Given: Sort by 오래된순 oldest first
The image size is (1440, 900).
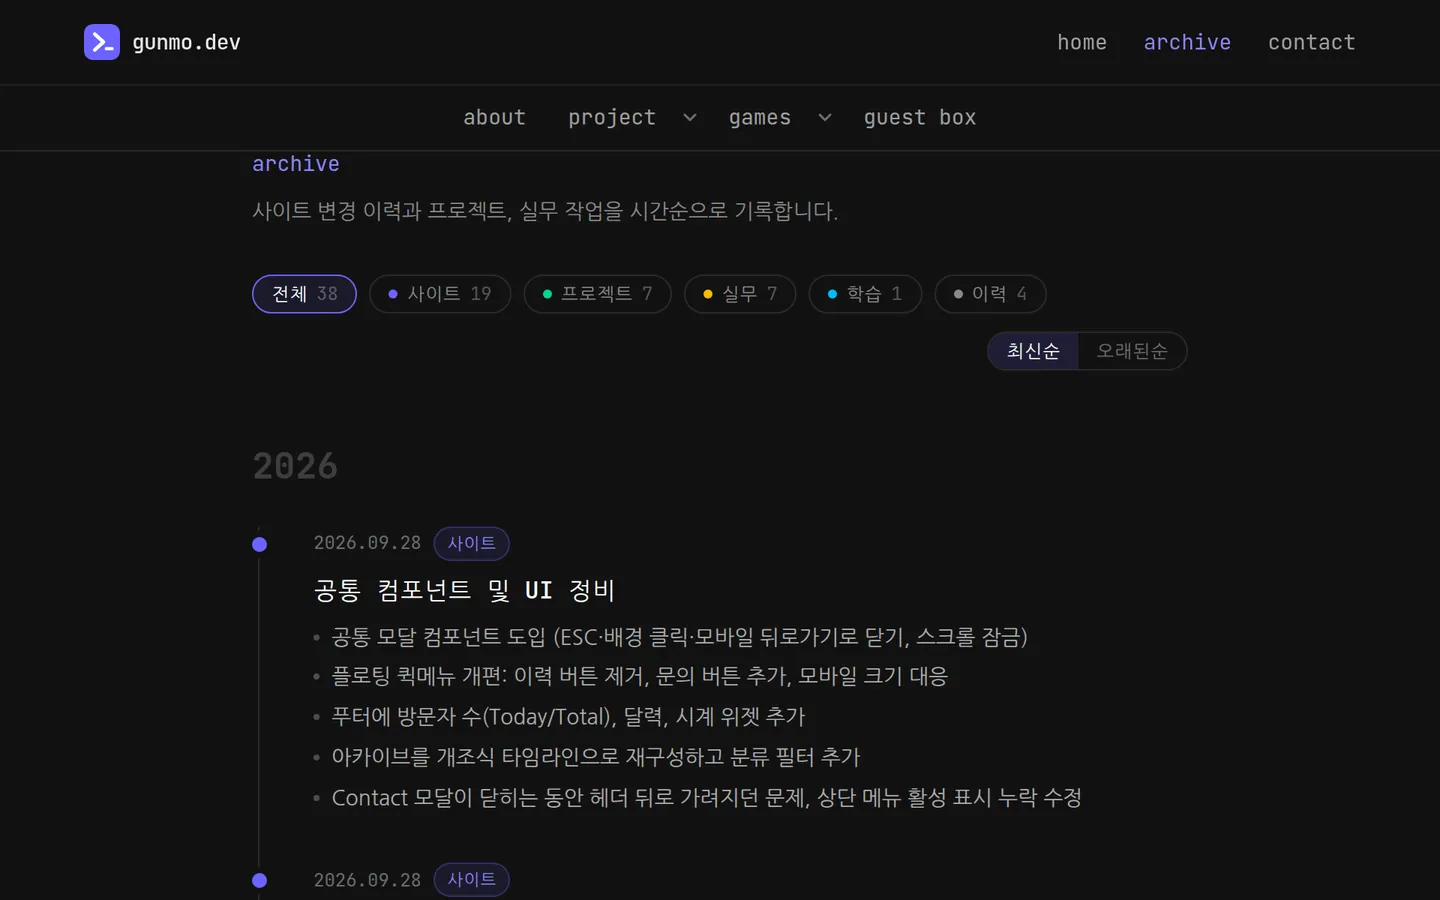Looking at the screenshot, I should click(1132, 351).
